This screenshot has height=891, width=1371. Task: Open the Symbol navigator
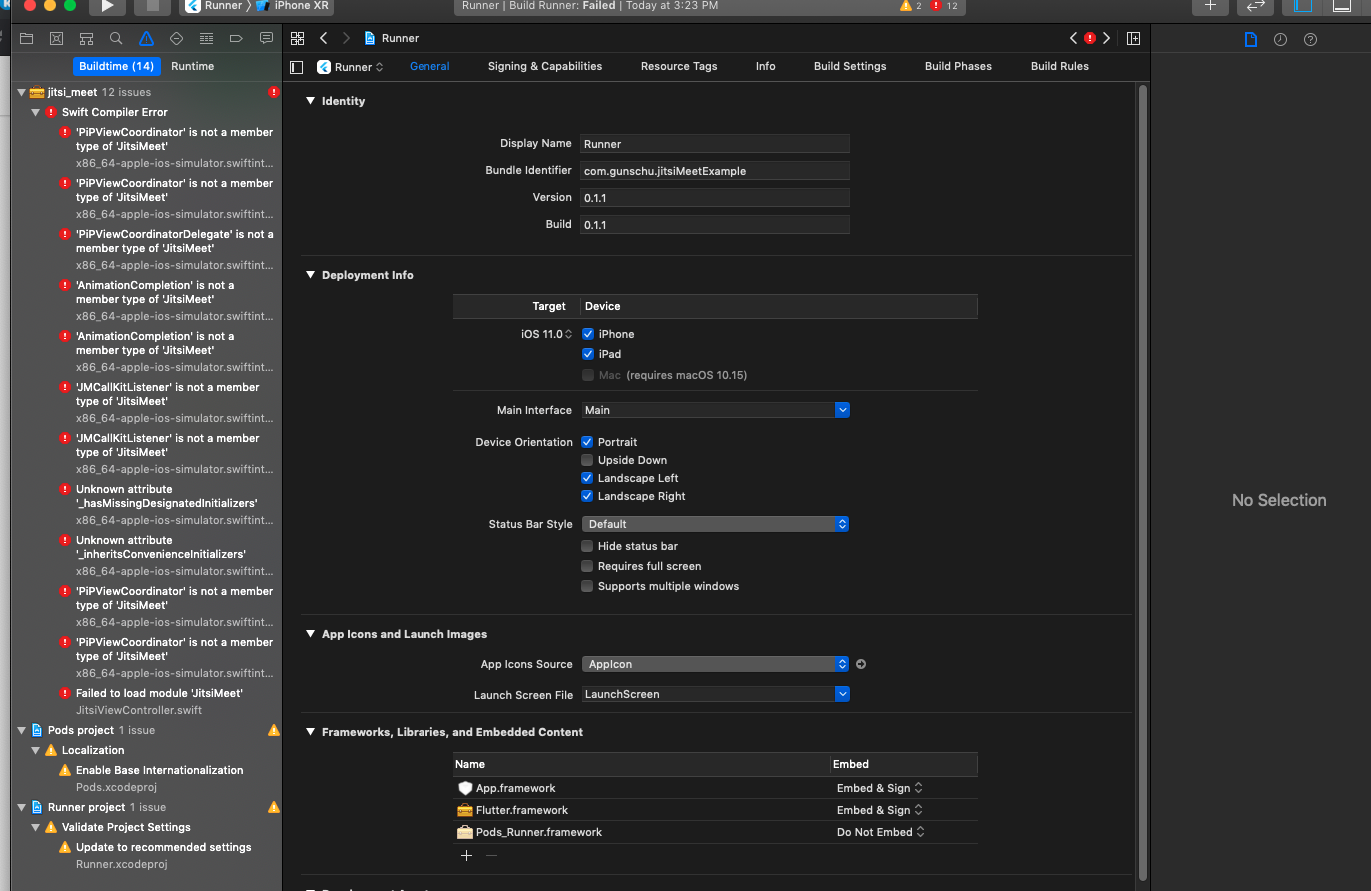tap(87, 38)
